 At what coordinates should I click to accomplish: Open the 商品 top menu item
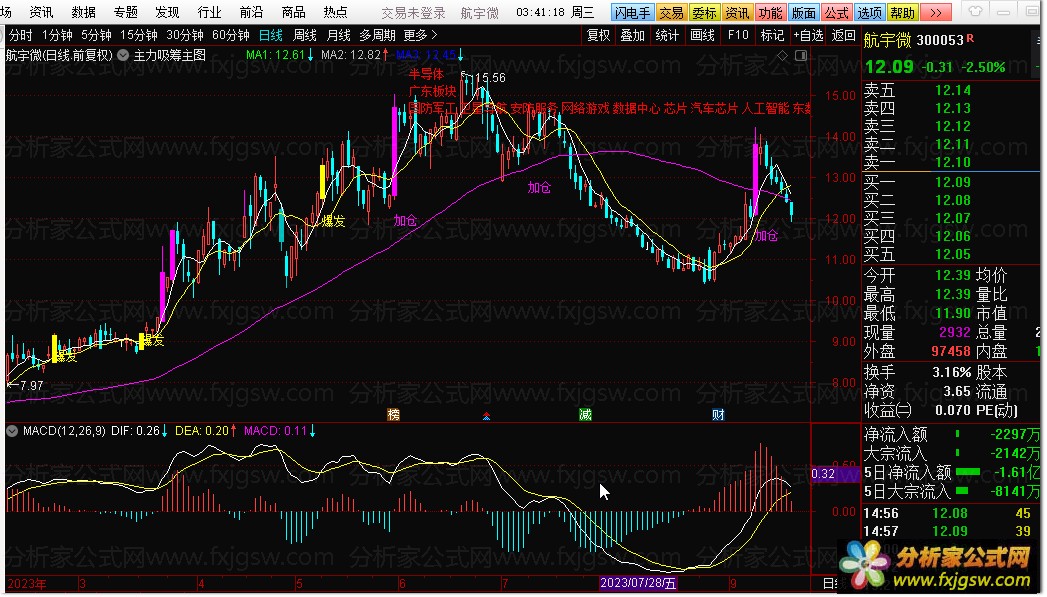click(x=293, y=12)
